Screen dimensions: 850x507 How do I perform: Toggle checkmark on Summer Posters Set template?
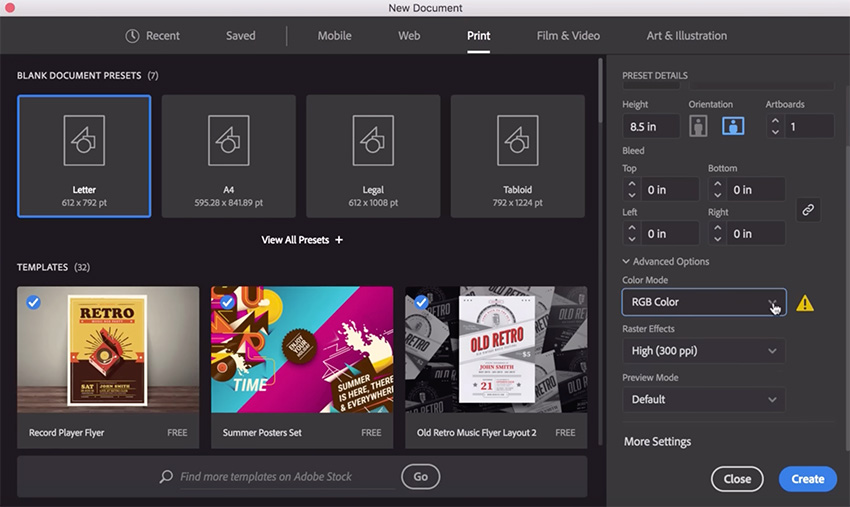[228, 302]
